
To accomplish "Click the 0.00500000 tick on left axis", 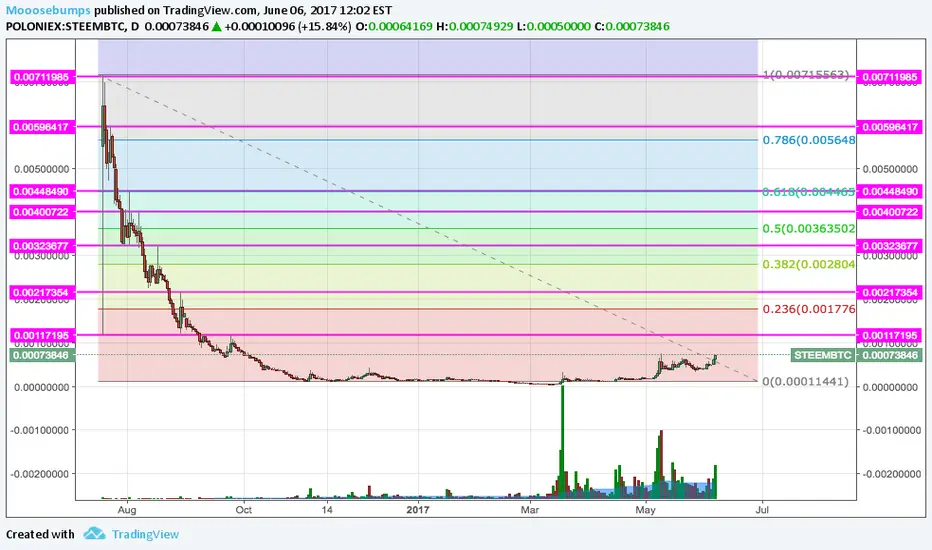I will [42, 169].
